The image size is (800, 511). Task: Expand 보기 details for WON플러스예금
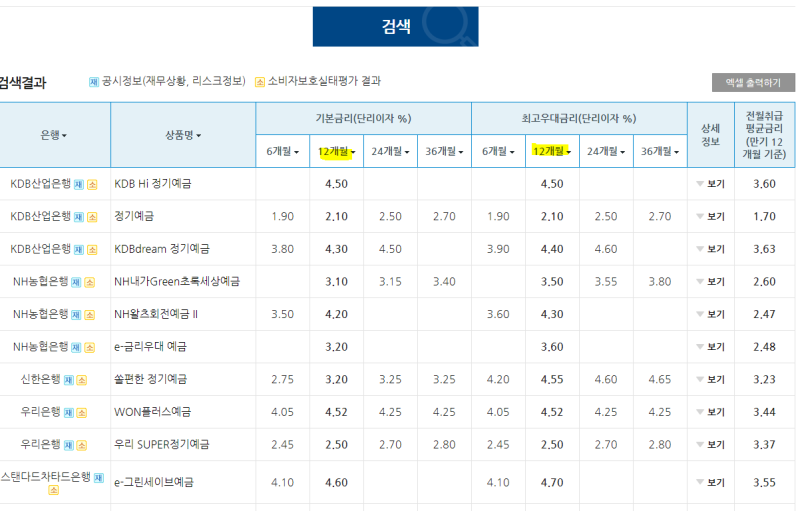(711, 413)
